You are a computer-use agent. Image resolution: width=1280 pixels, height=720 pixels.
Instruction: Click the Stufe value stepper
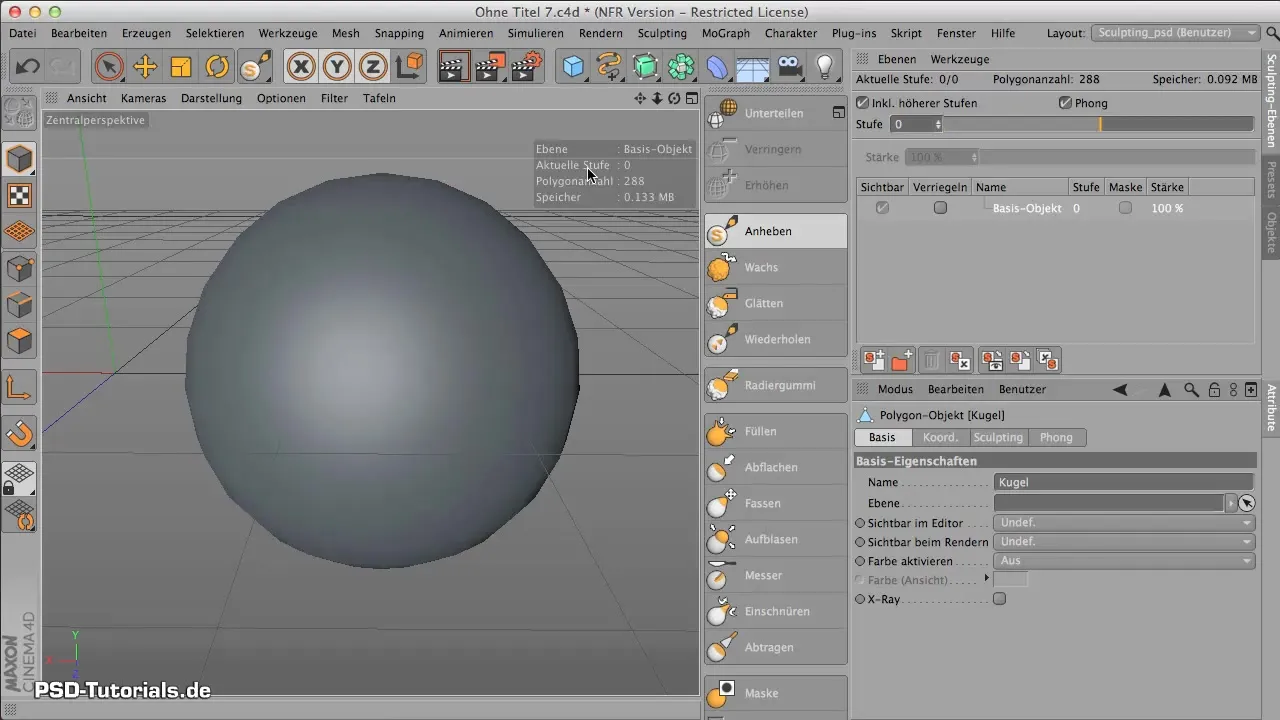938,124
